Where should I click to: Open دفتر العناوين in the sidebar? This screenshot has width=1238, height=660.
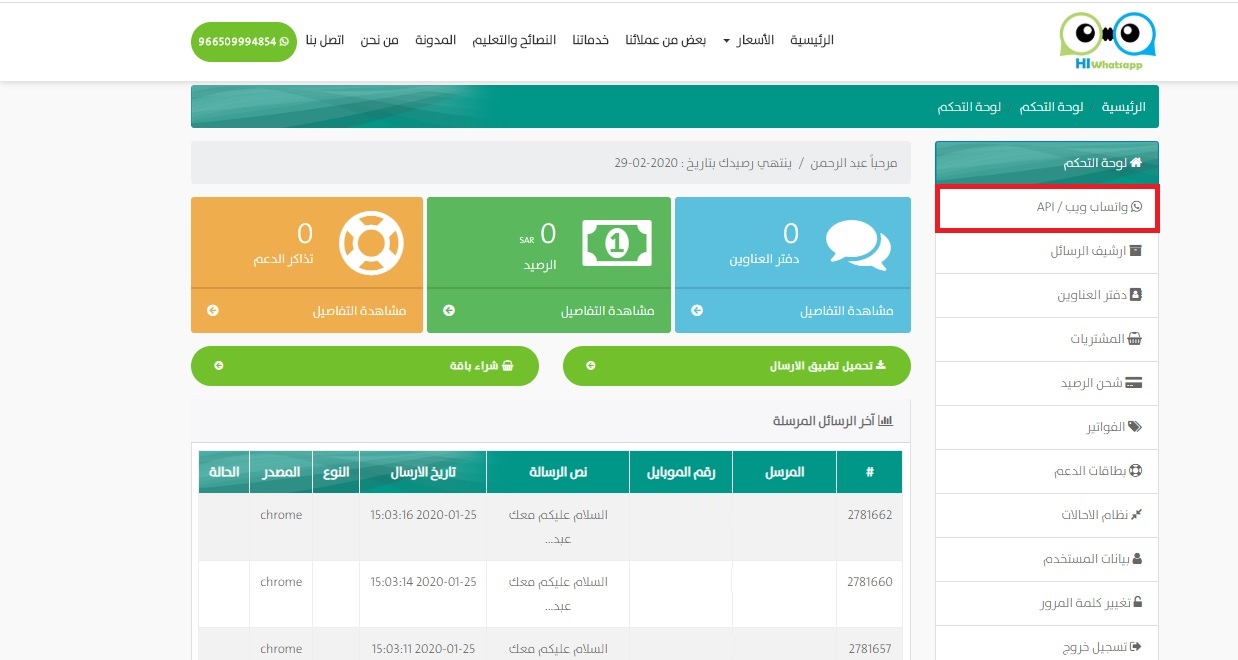point(1047,296)
